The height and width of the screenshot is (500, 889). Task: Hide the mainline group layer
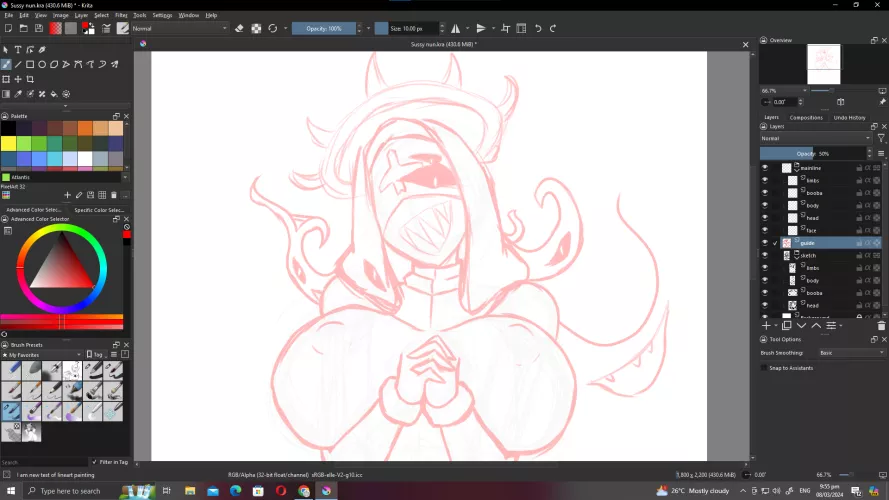pos(765,168)
